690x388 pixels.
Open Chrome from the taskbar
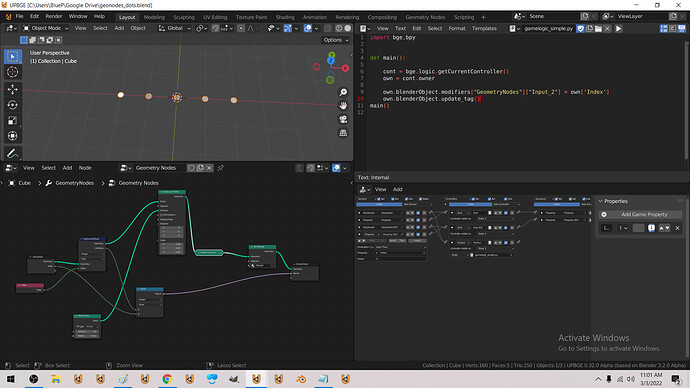(167, 379)
